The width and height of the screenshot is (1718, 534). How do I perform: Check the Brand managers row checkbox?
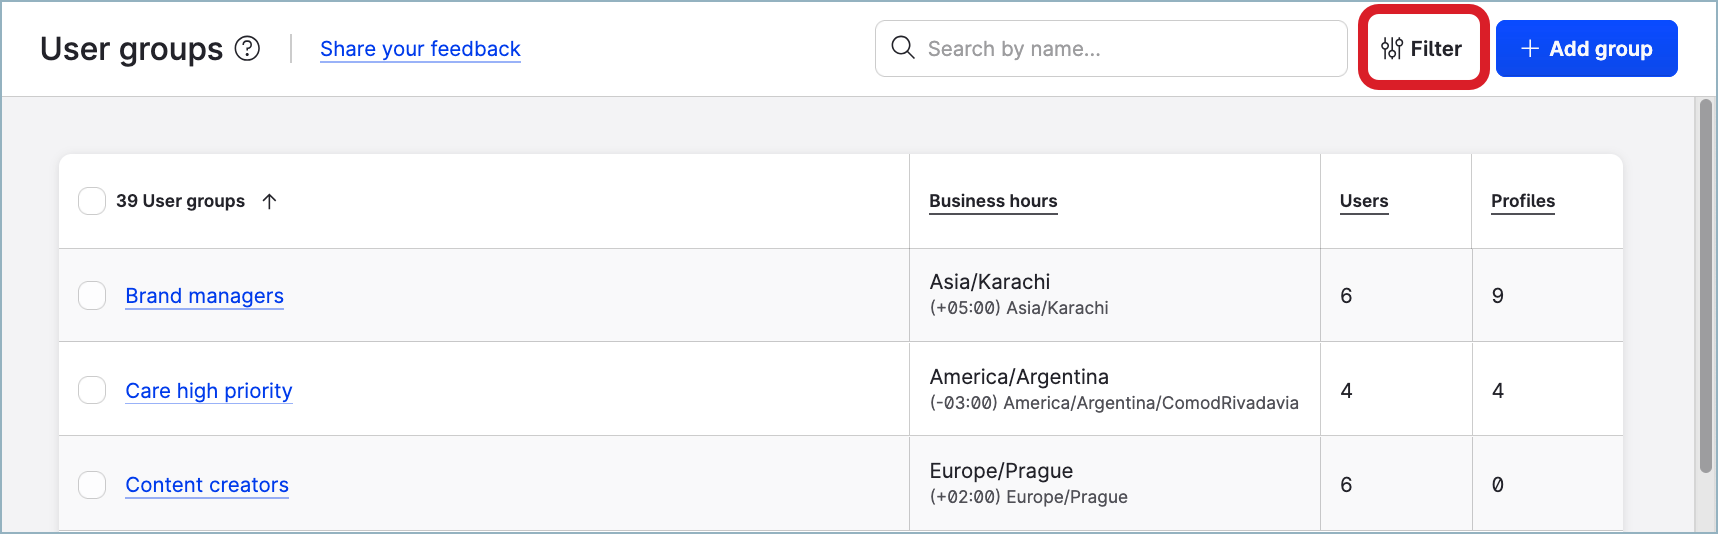(x=92, y=296)
